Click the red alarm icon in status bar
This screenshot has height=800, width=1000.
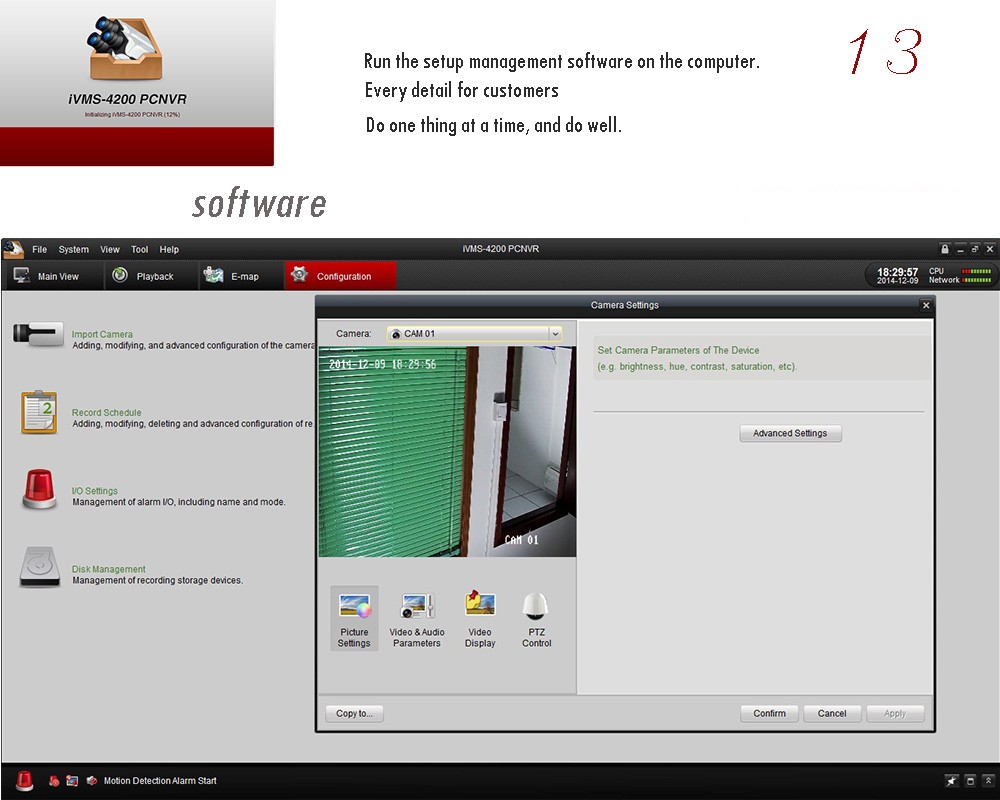24,781
